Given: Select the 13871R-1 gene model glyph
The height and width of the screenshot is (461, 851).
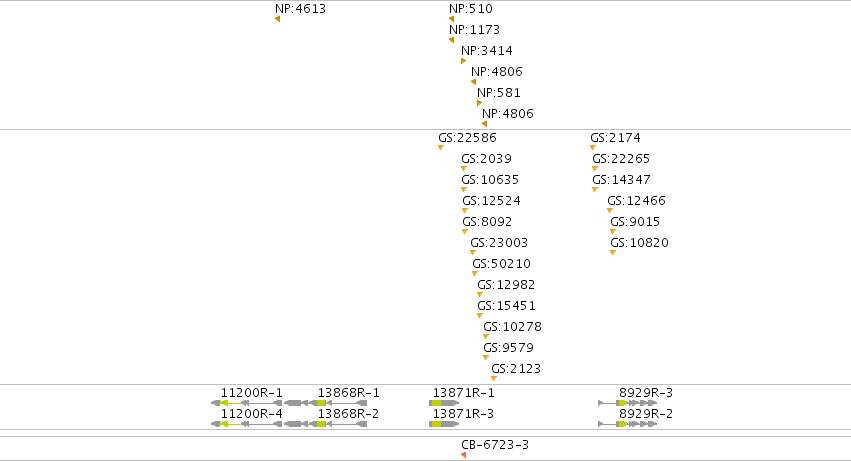Looking at the screenshot, I should coord(444,403).
